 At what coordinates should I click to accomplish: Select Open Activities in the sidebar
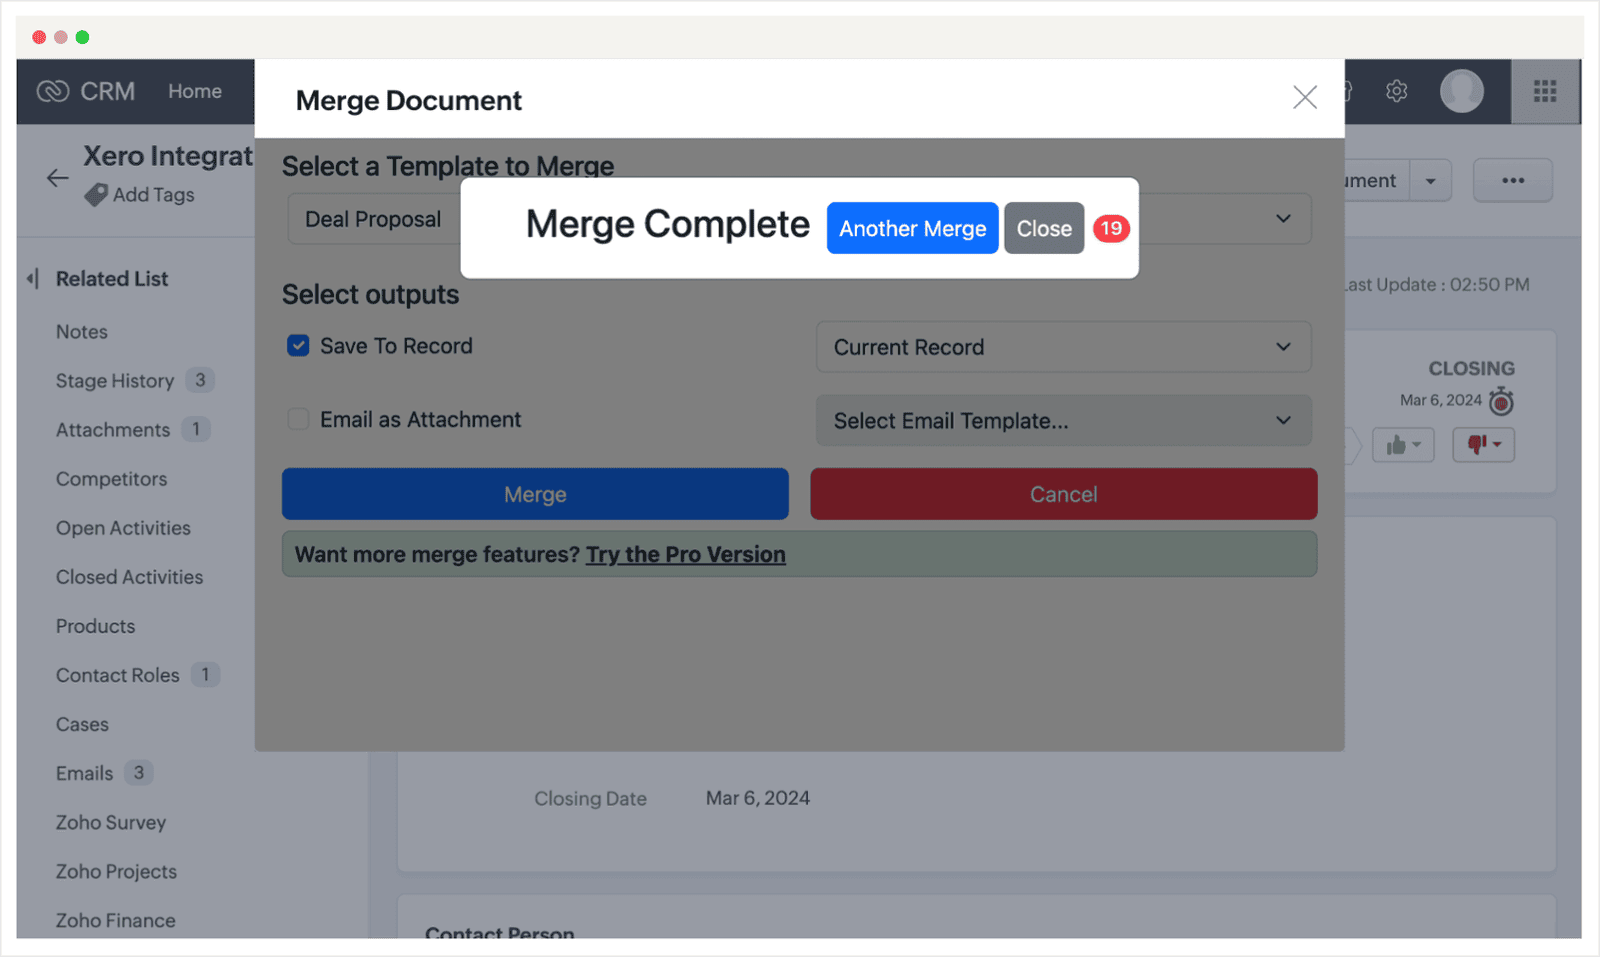(x=123, y=528)
